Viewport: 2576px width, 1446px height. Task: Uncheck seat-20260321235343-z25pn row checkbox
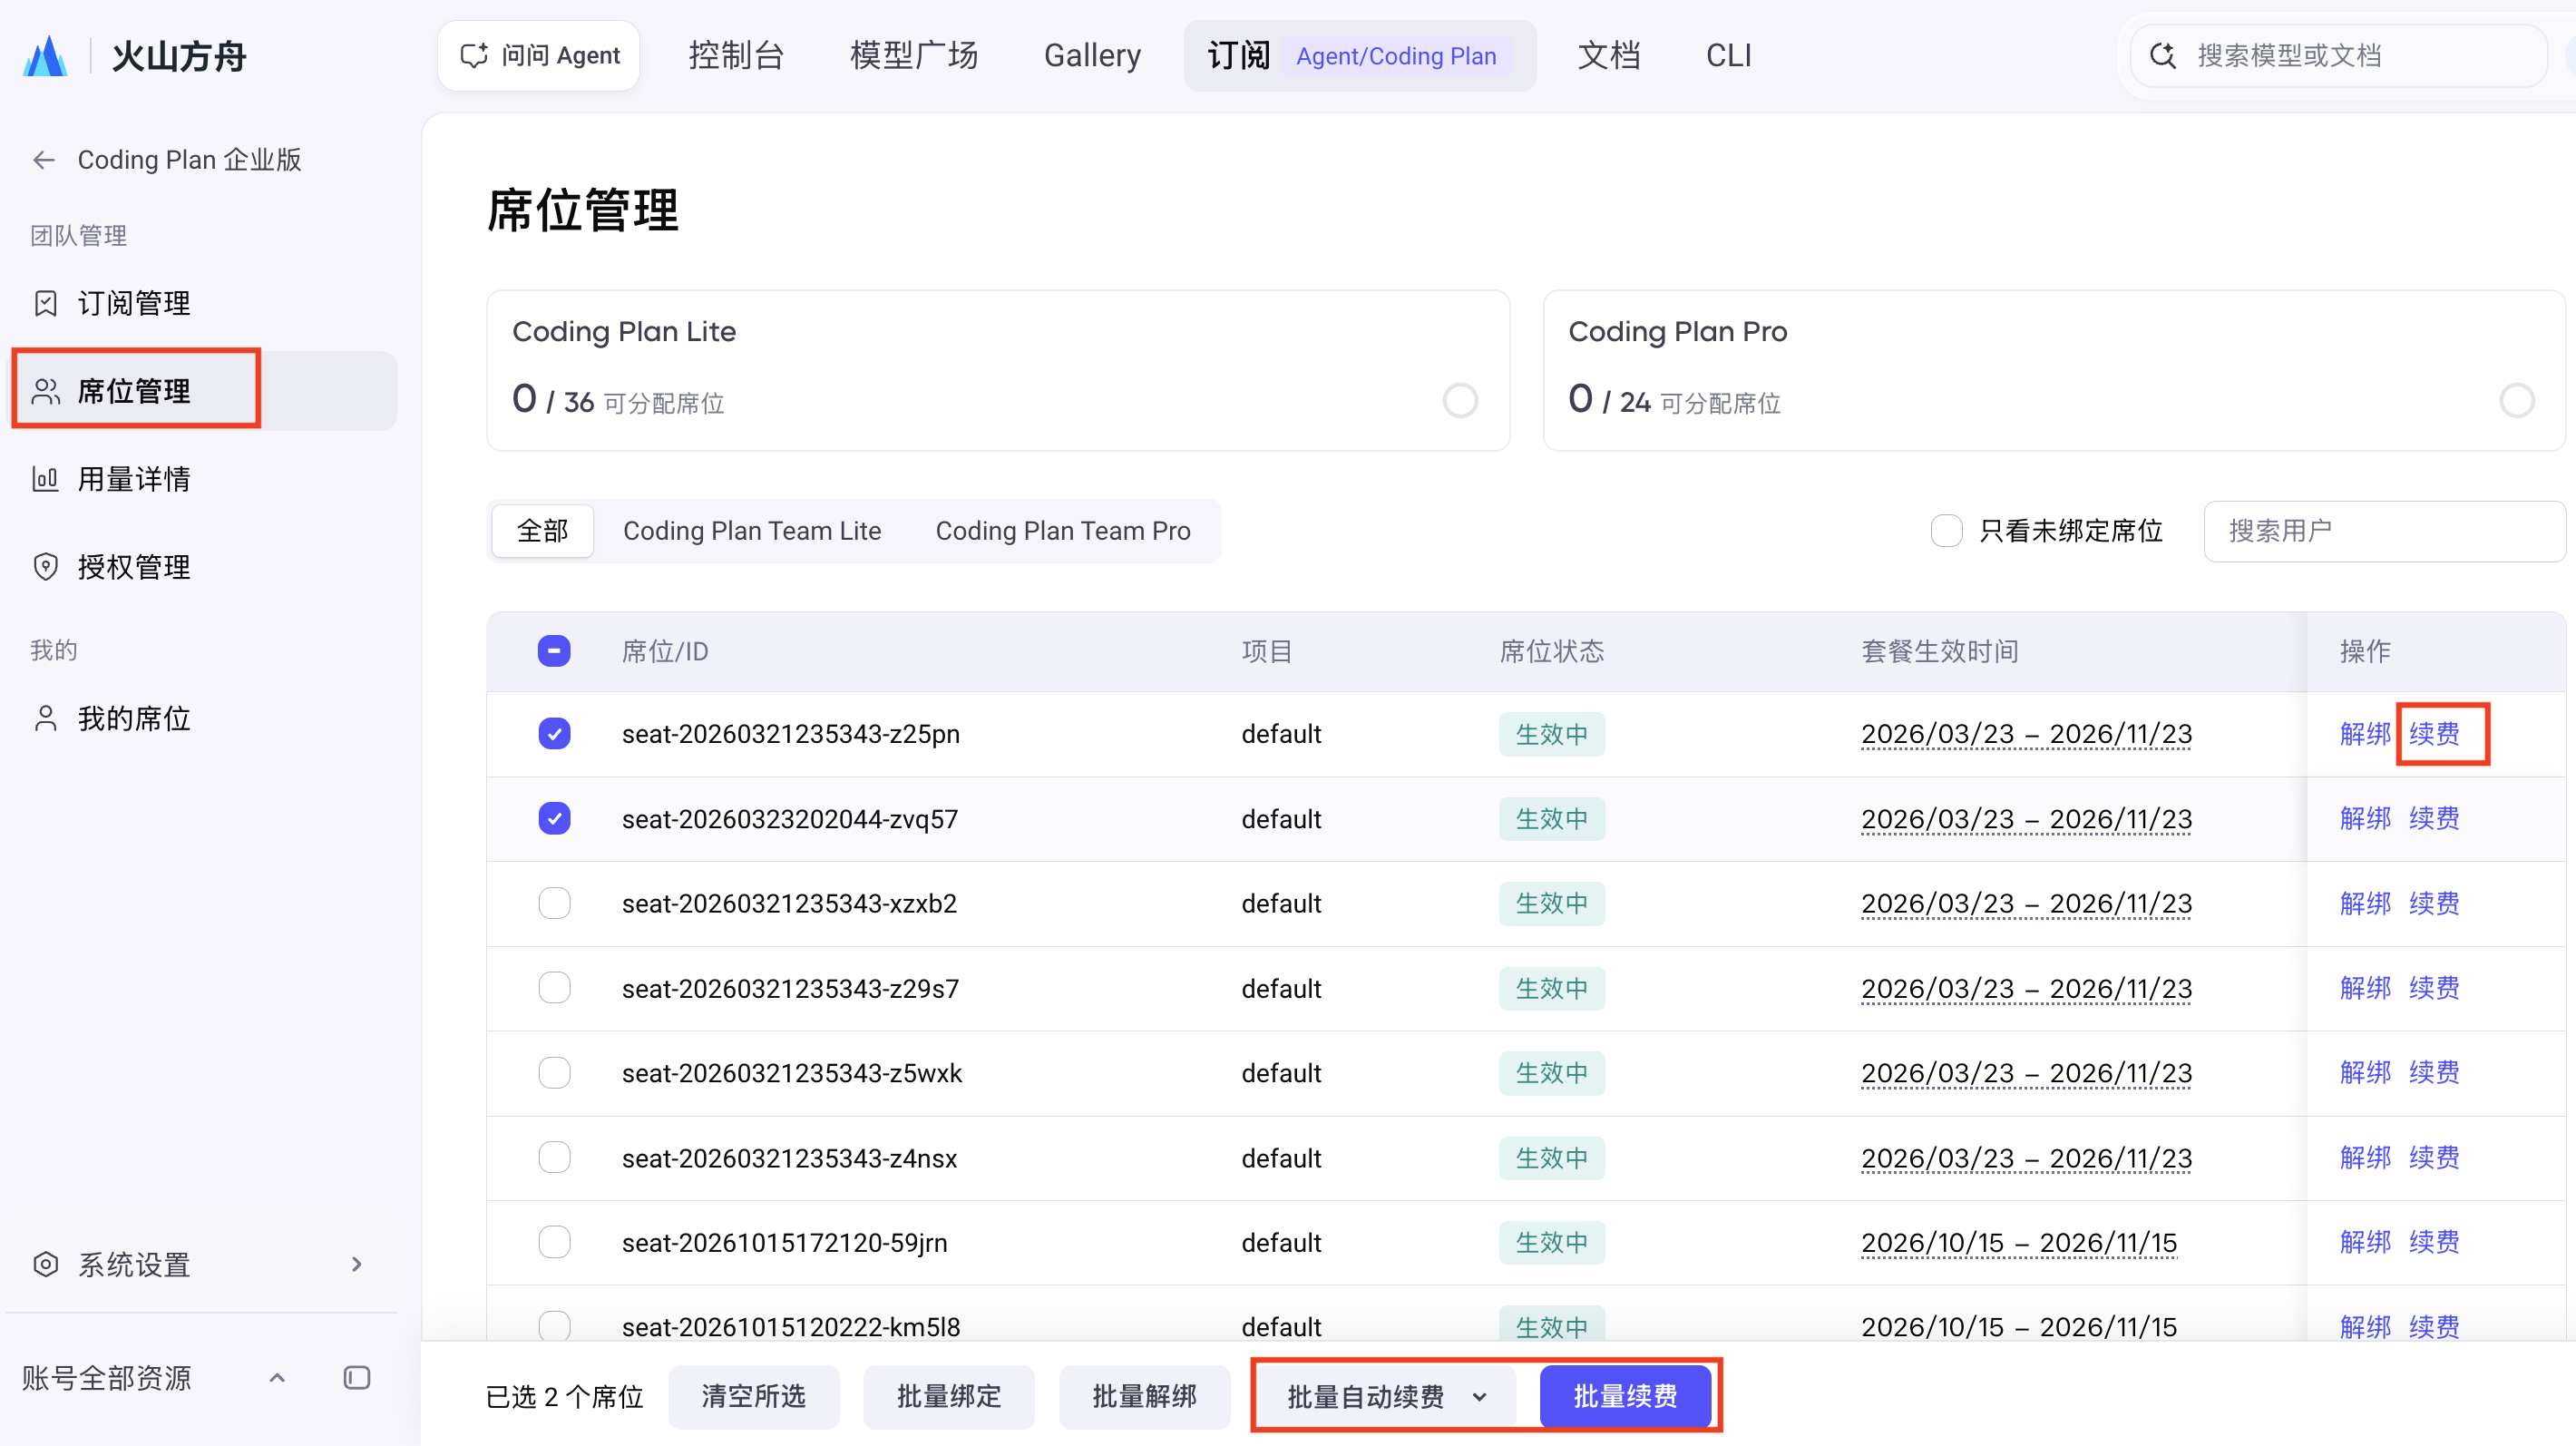click(554, 734)
